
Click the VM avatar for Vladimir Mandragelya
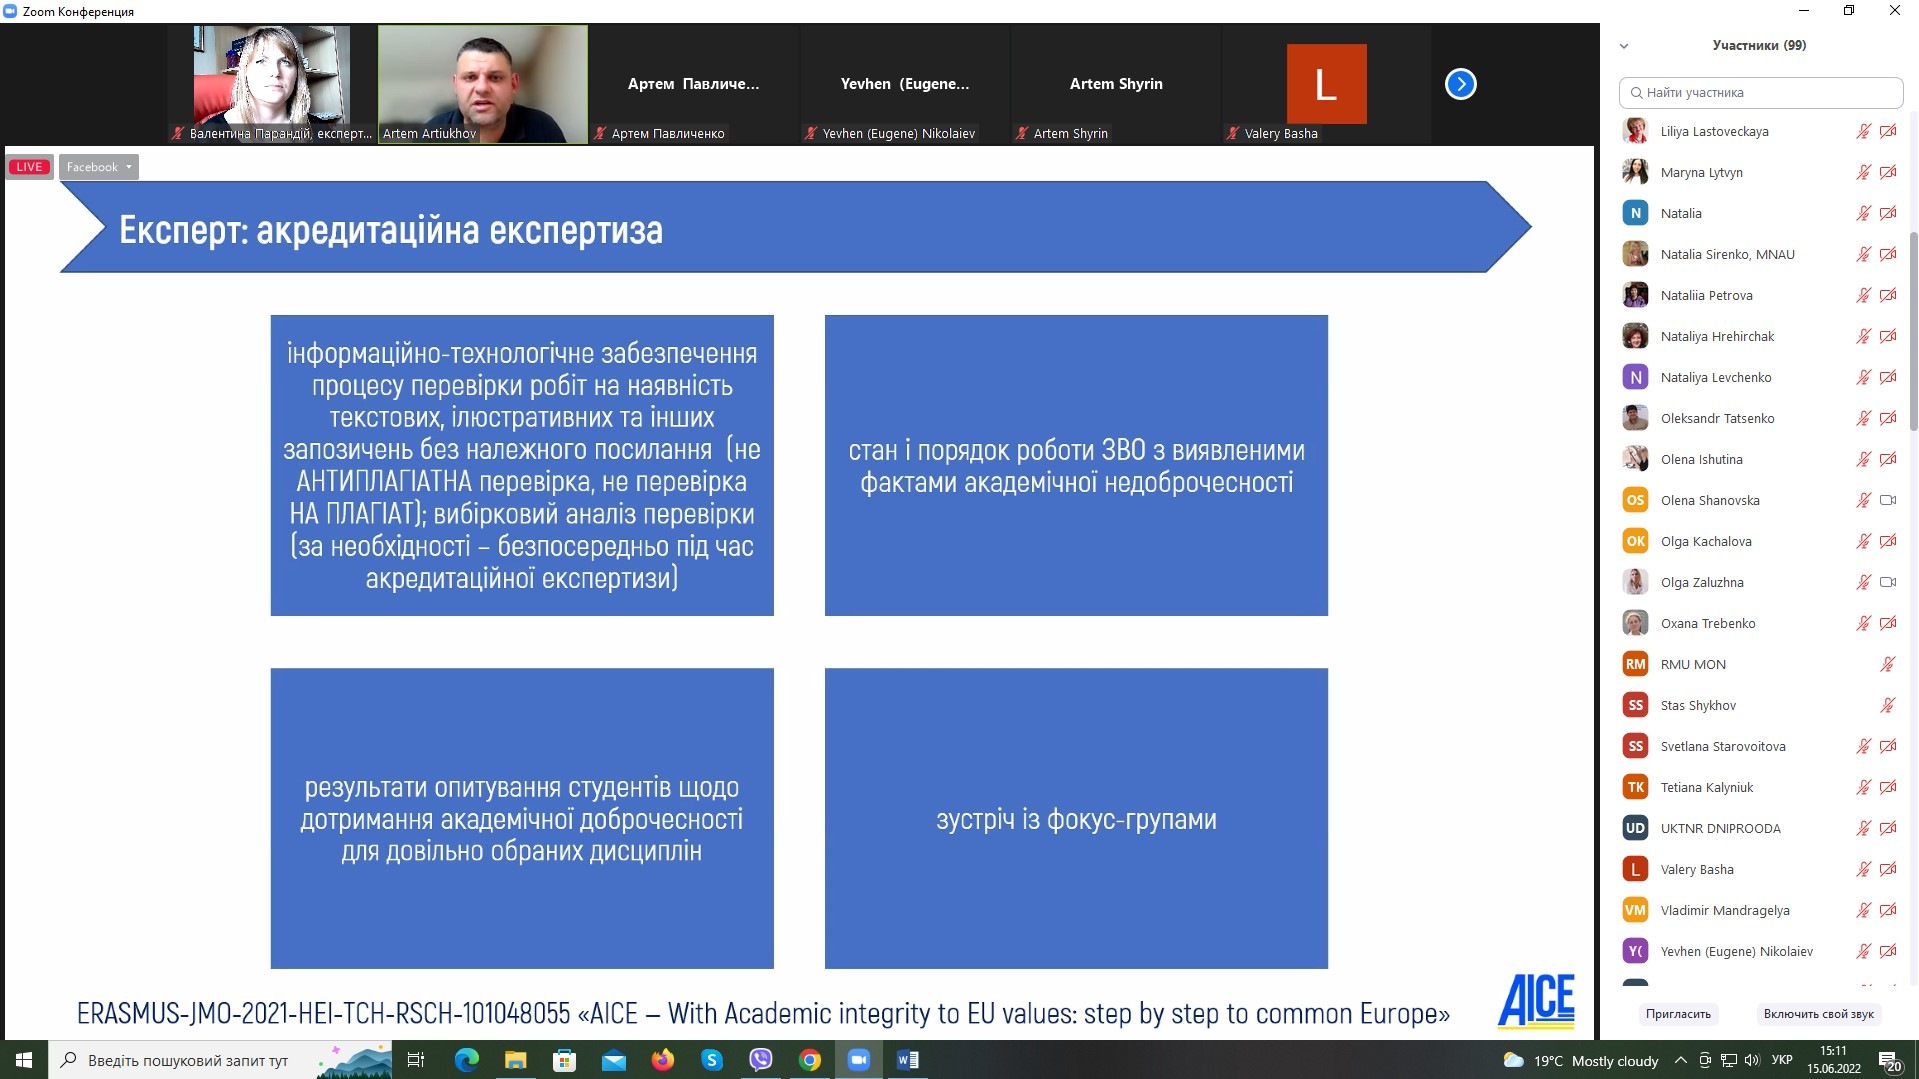1635,910
